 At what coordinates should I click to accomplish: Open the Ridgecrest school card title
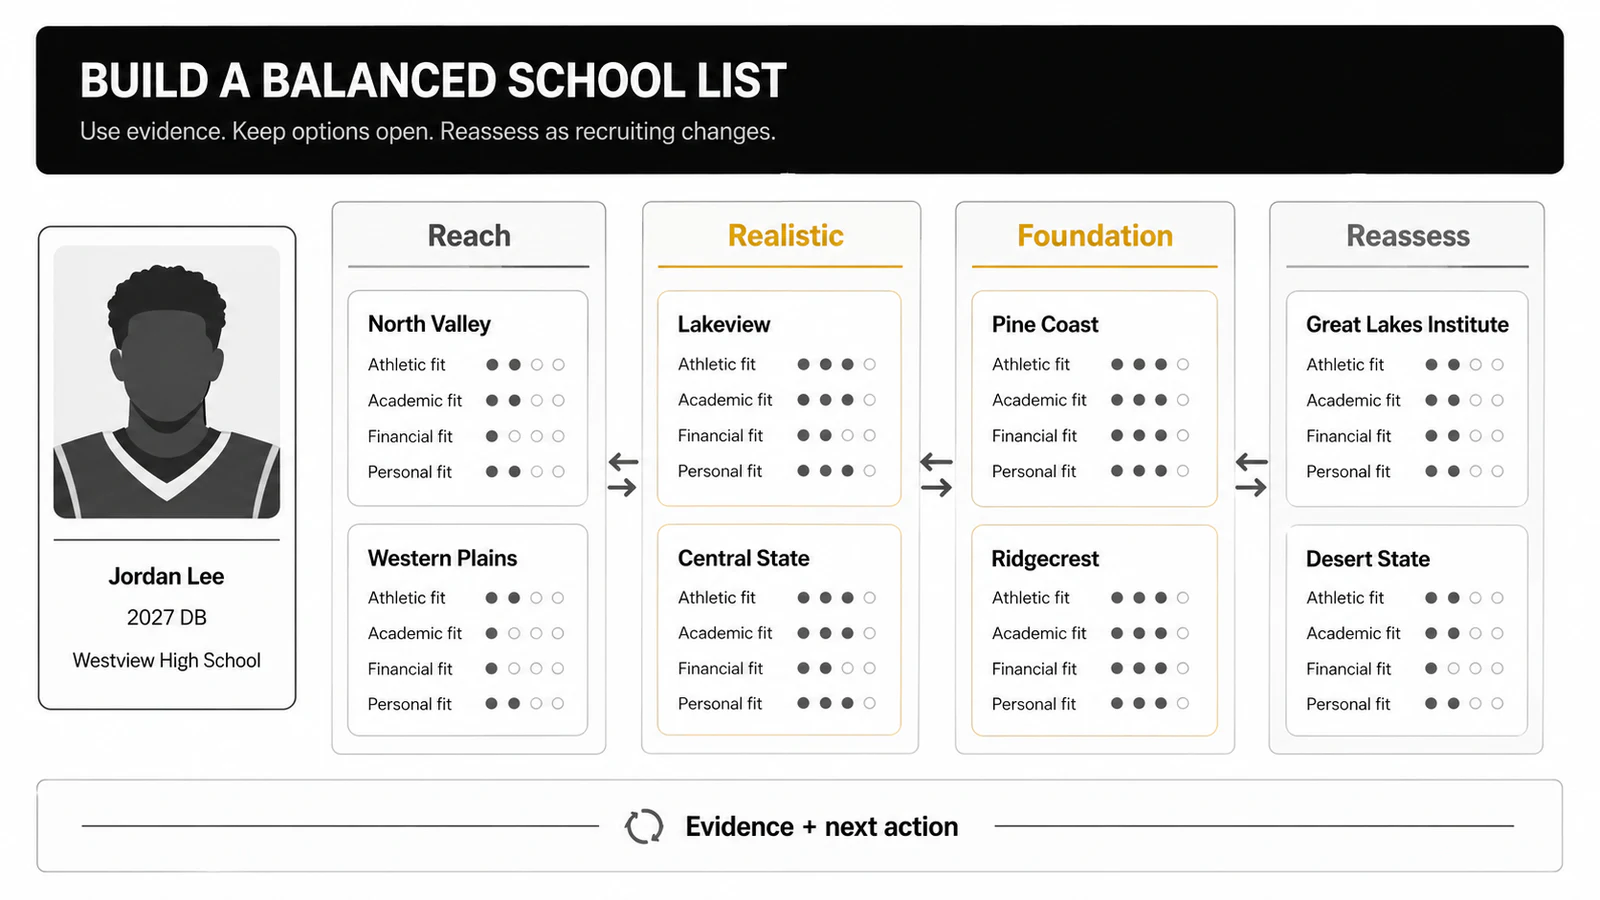pos(1045,558)
